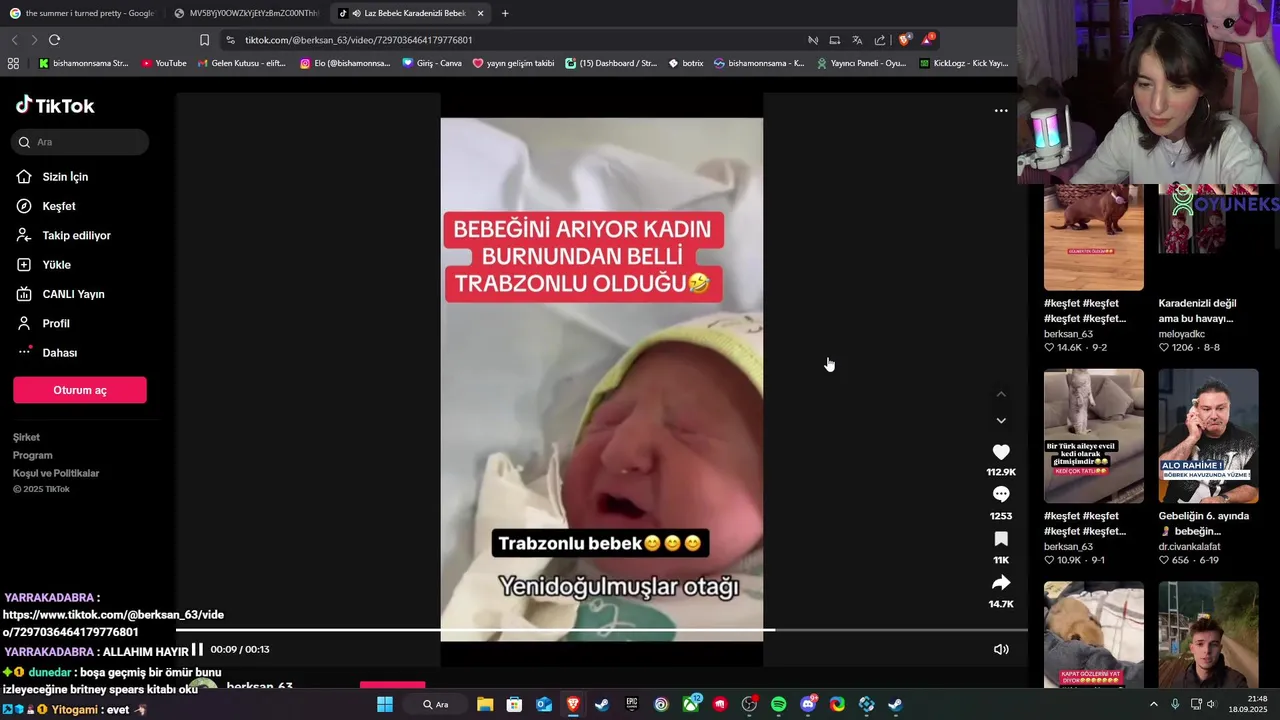Screen dimensions: 1280x720
Task: Click the address bar URL
Action: tap(359, 40)
